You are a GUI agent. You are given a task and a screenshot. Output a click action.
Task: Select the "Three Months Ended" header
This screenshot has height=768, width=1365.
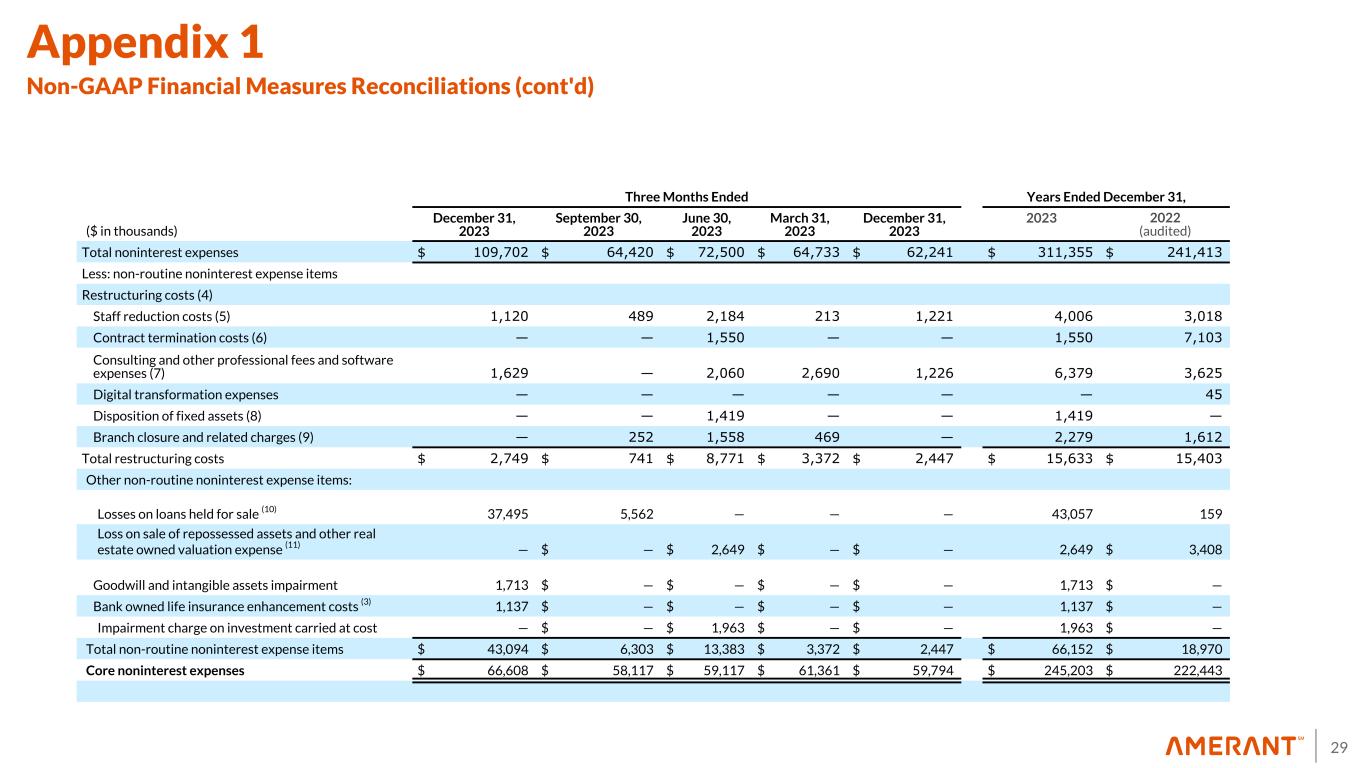pyautogui.click(x=685, y=198)
